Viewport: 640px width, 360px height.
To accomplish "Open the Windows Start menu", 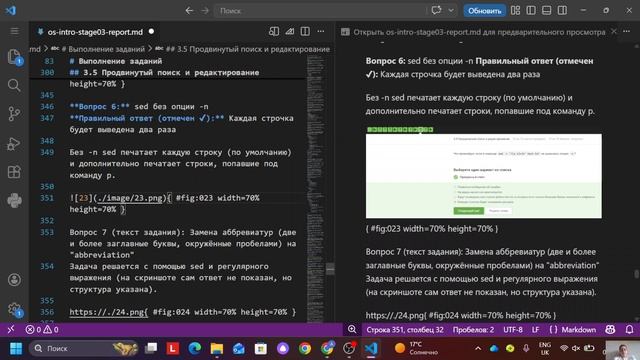I will [16, 349].
